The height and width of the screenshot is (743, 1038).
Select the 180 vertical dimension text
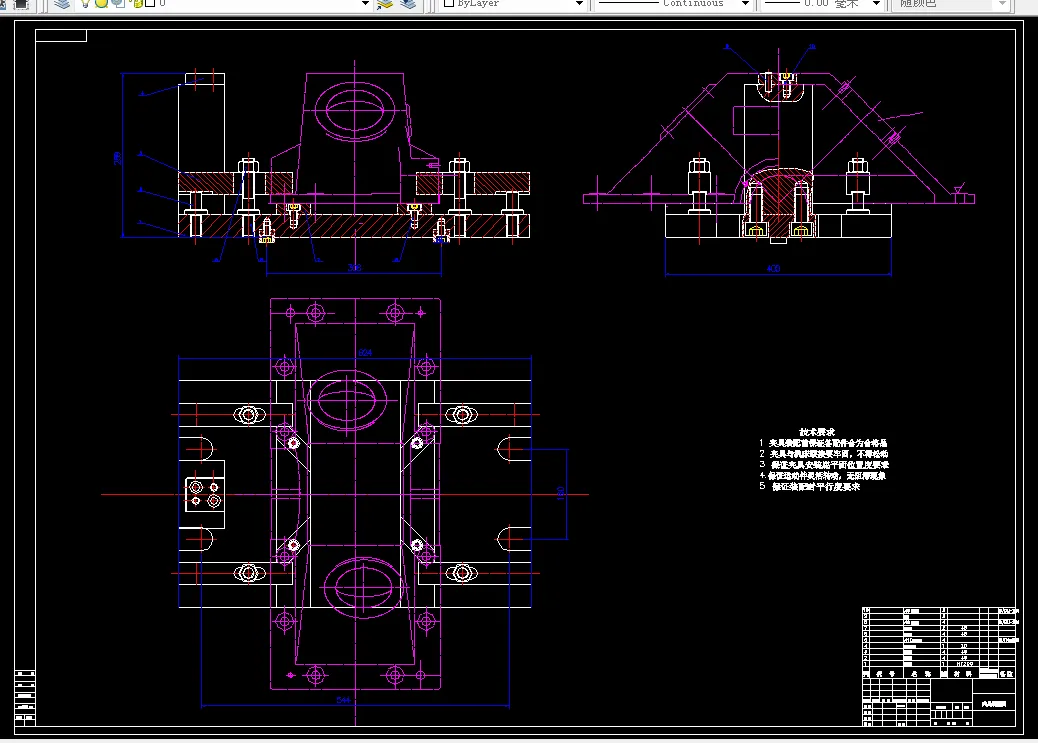[561, 493]
